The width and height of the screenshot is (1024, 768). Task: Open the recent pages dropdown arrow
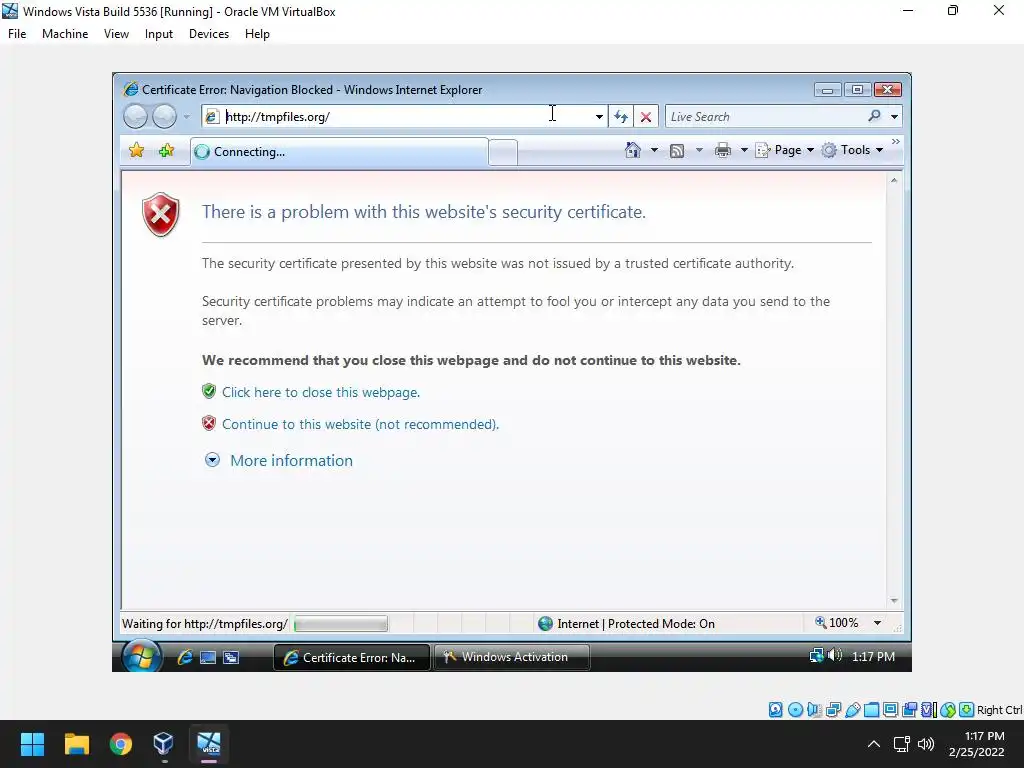point(186,117)
